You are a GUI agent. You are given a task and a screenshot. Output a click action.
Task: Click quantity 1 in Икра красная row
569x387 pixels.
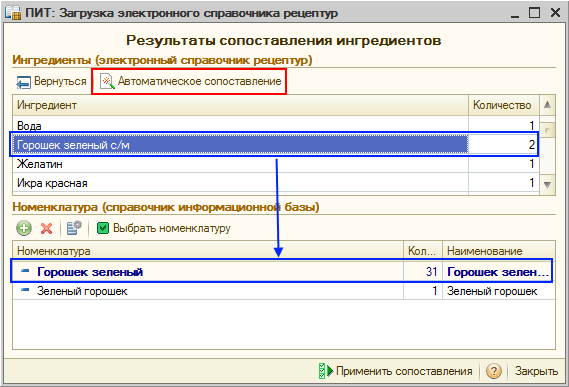[x=504, y=183]
